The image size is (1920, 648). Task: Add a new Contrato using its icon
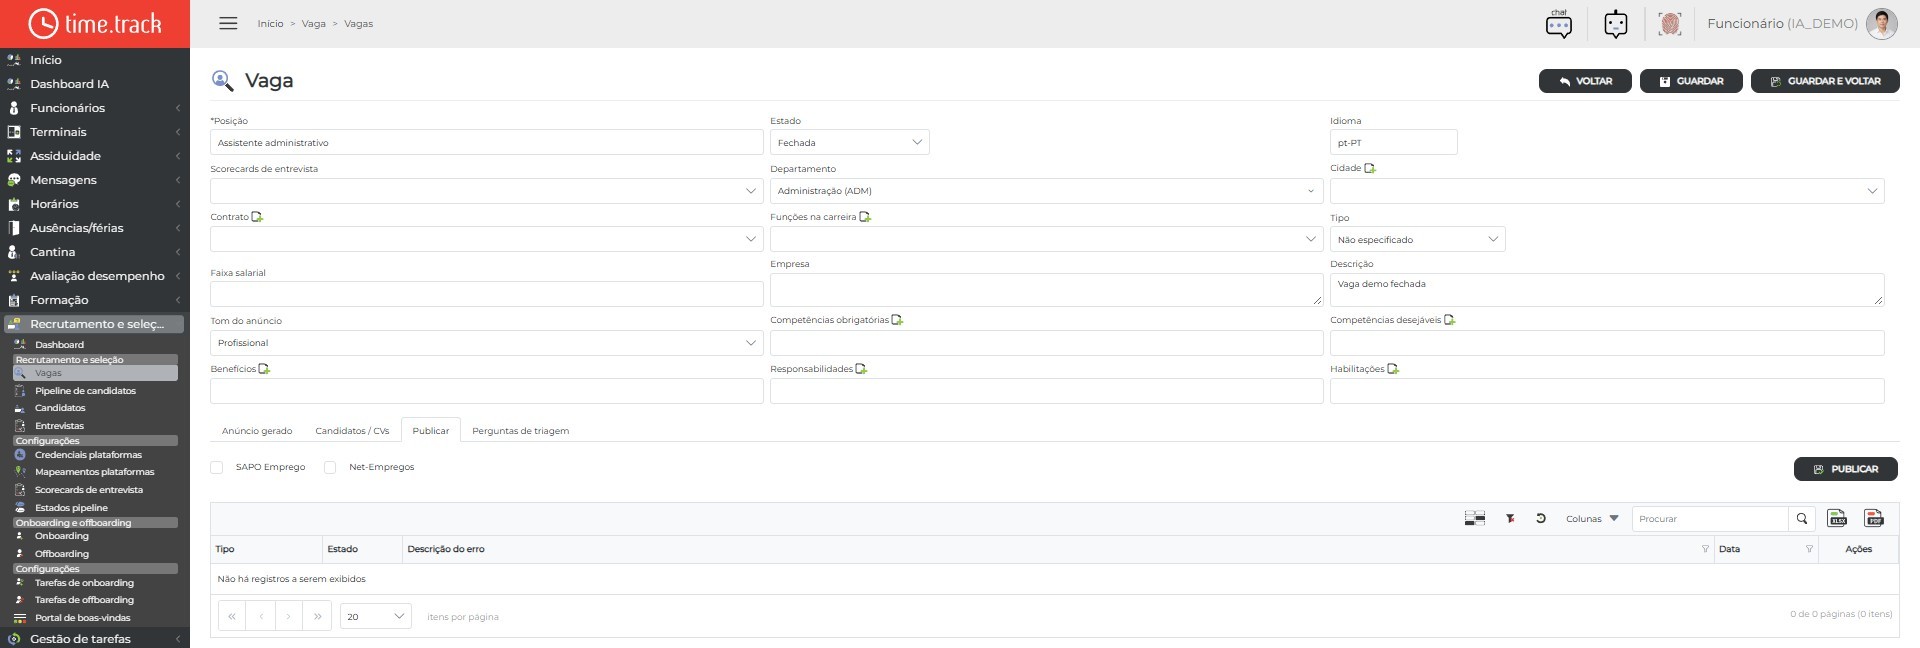[257, 217]
